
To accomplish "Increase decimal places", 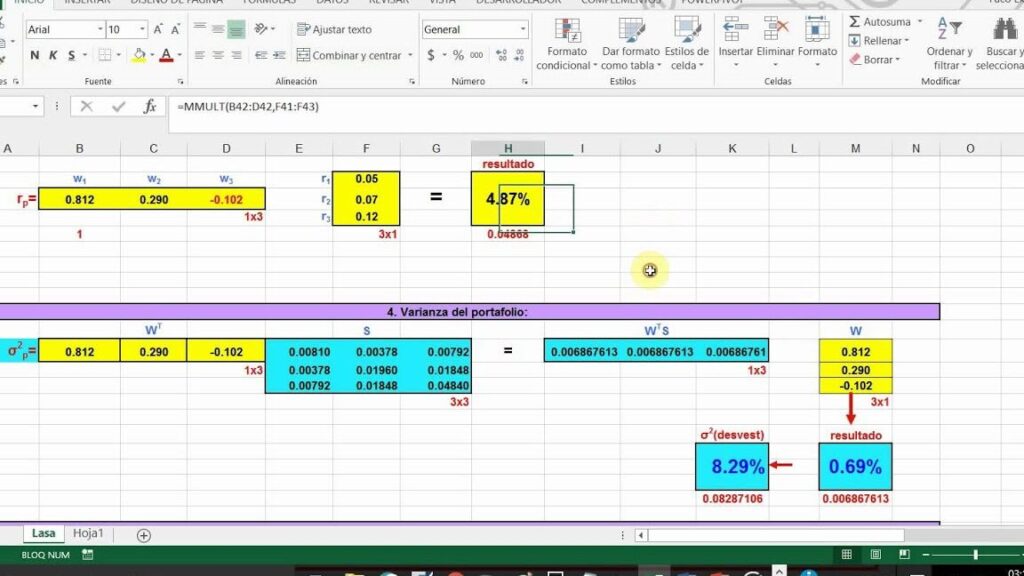I will pyautogui.click(x=502, y=56).
